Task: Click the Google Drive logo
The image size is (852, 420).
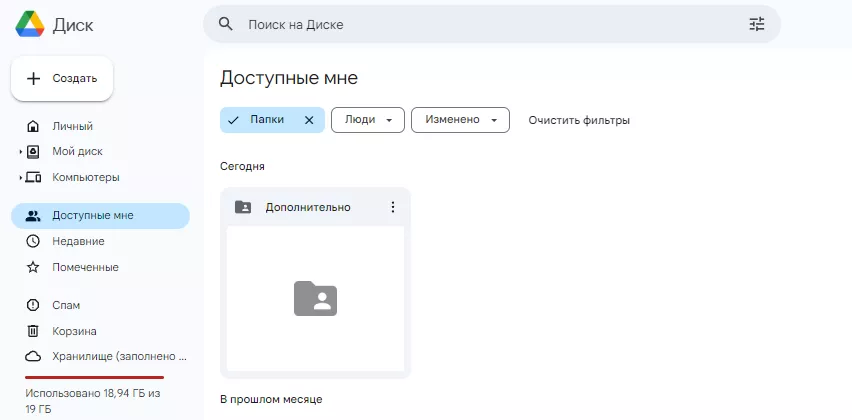Action: [x=30, y=24]
